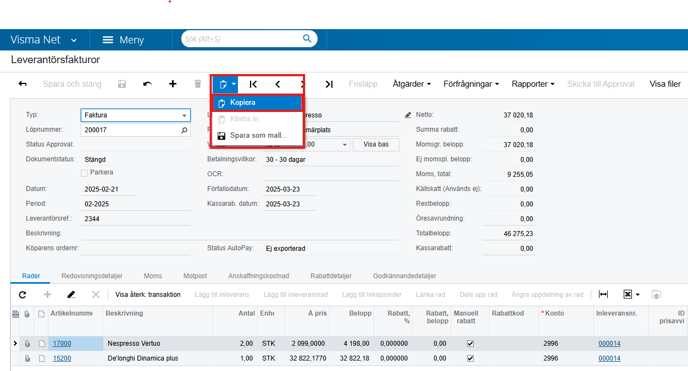The width and height of the screenshot is (688, 371).
Task: Click the Beskrivning input field
Action: (135, 233)
